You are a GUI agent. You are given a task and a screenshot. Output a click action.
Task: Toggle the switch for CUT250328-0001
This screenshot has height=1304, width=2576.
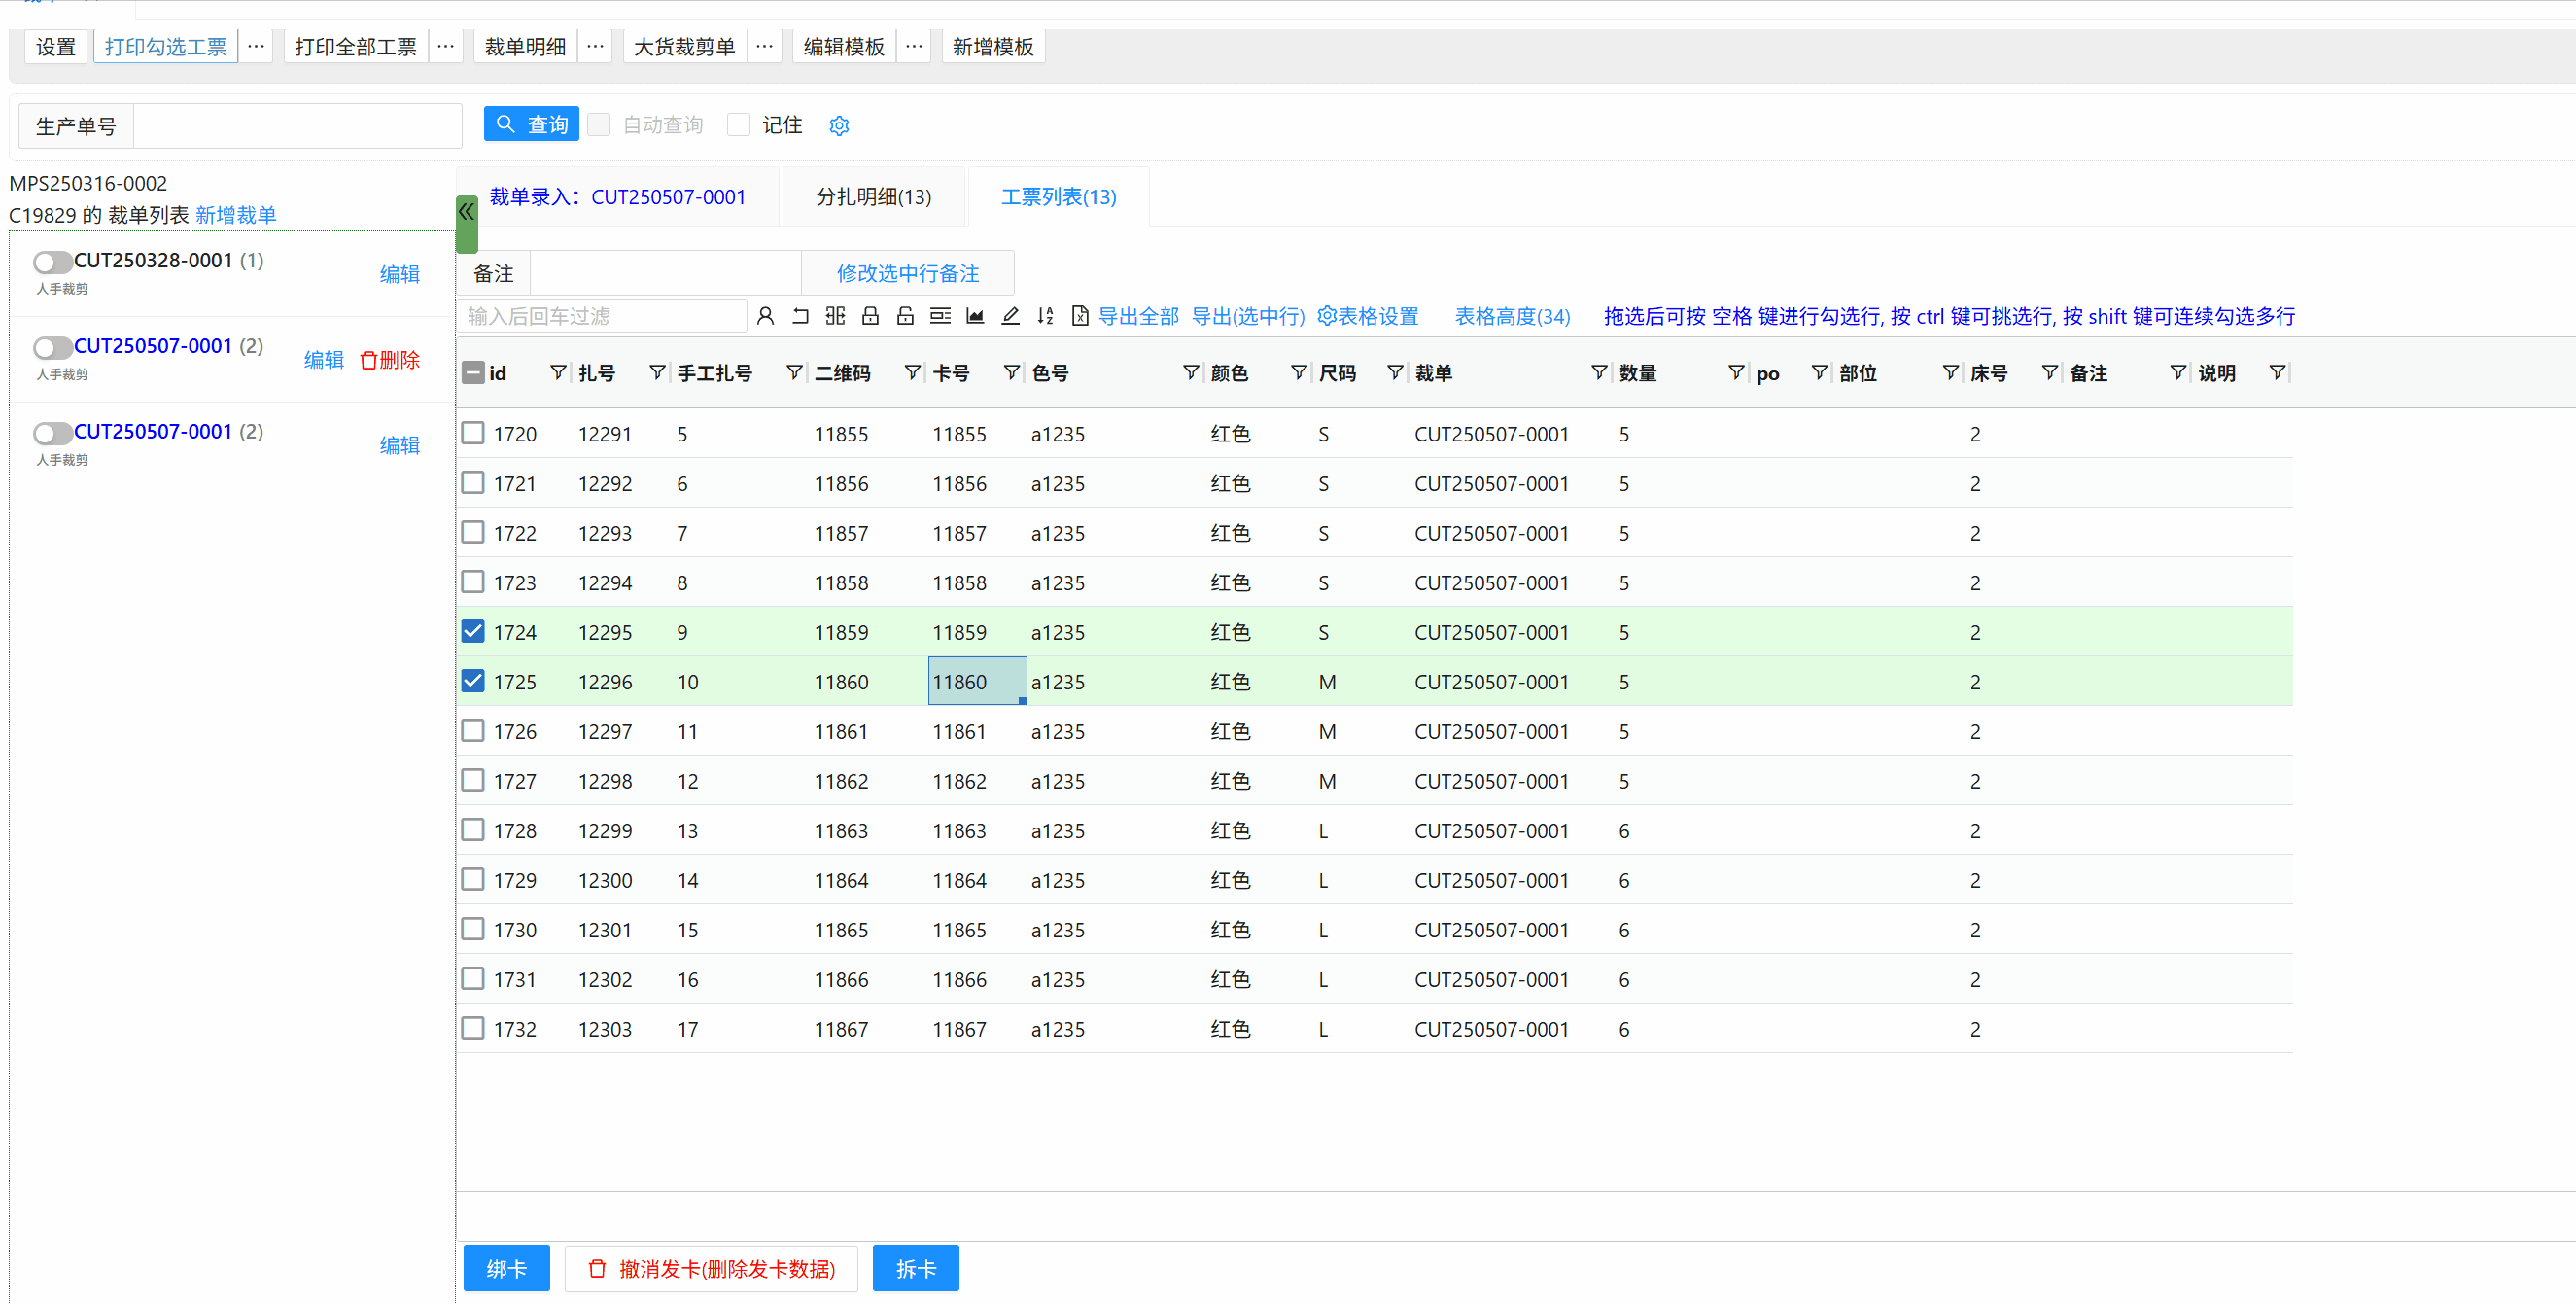(x=52, y=262)
